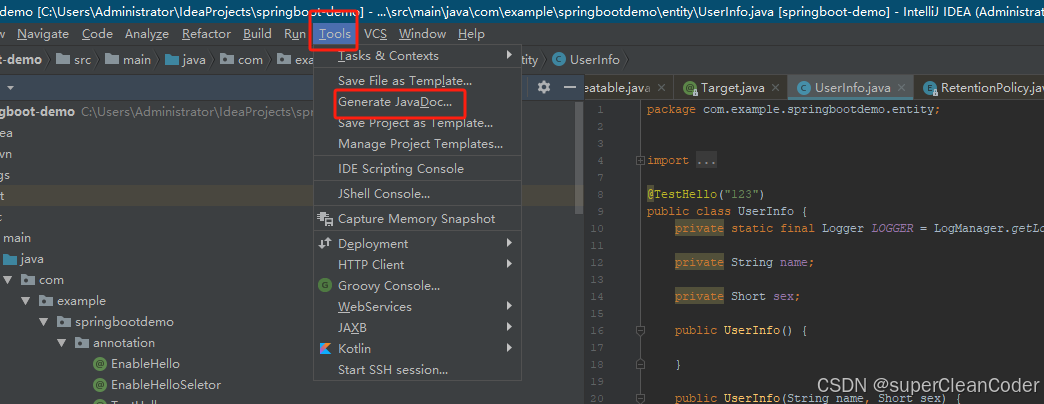Screen dimensions: 1044x404
Task: Click the com breadcrumb package
Action: click(242, 60)
